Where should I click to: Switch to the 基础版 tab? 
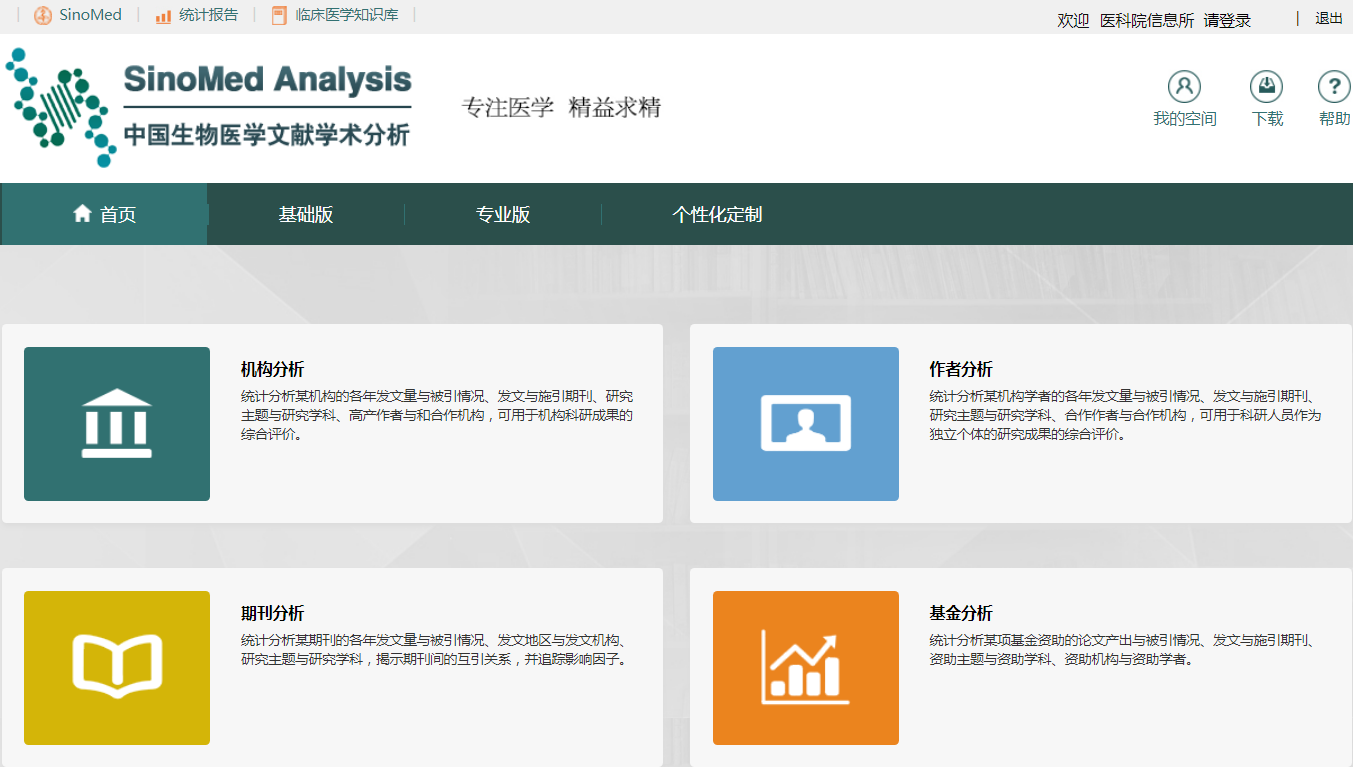tap(305, 215)
